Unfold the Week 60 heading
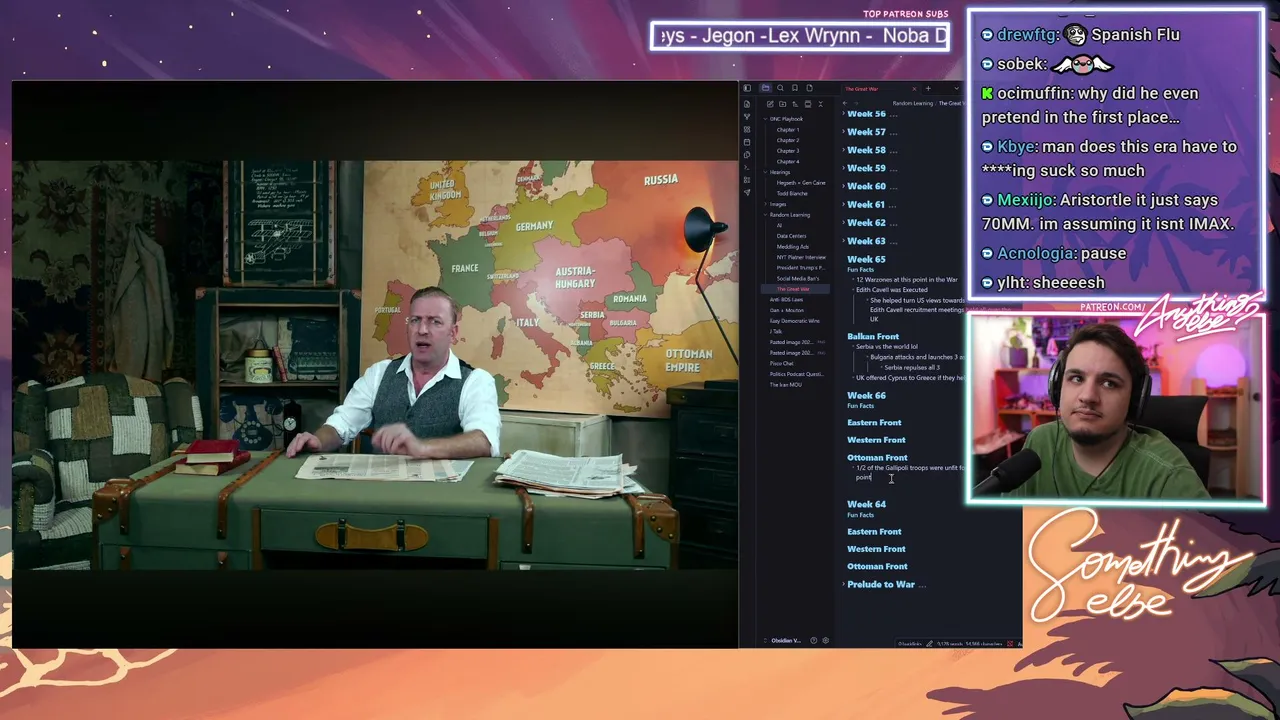 pyautogui.click(x=844, y=186)
